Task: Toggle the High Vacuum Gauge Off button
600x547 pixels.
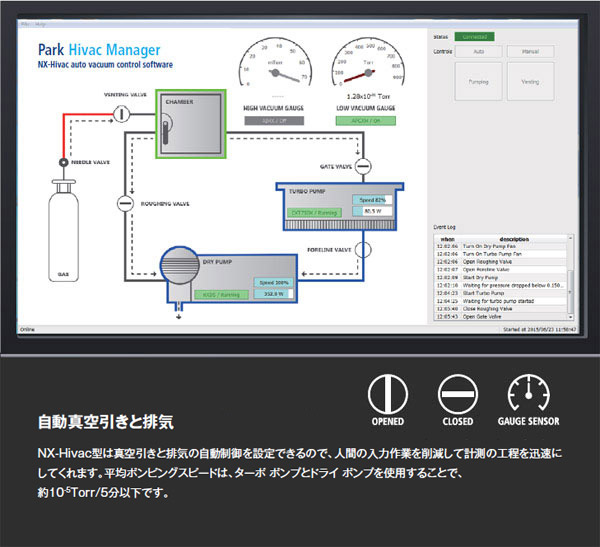Action: point(274,121)
